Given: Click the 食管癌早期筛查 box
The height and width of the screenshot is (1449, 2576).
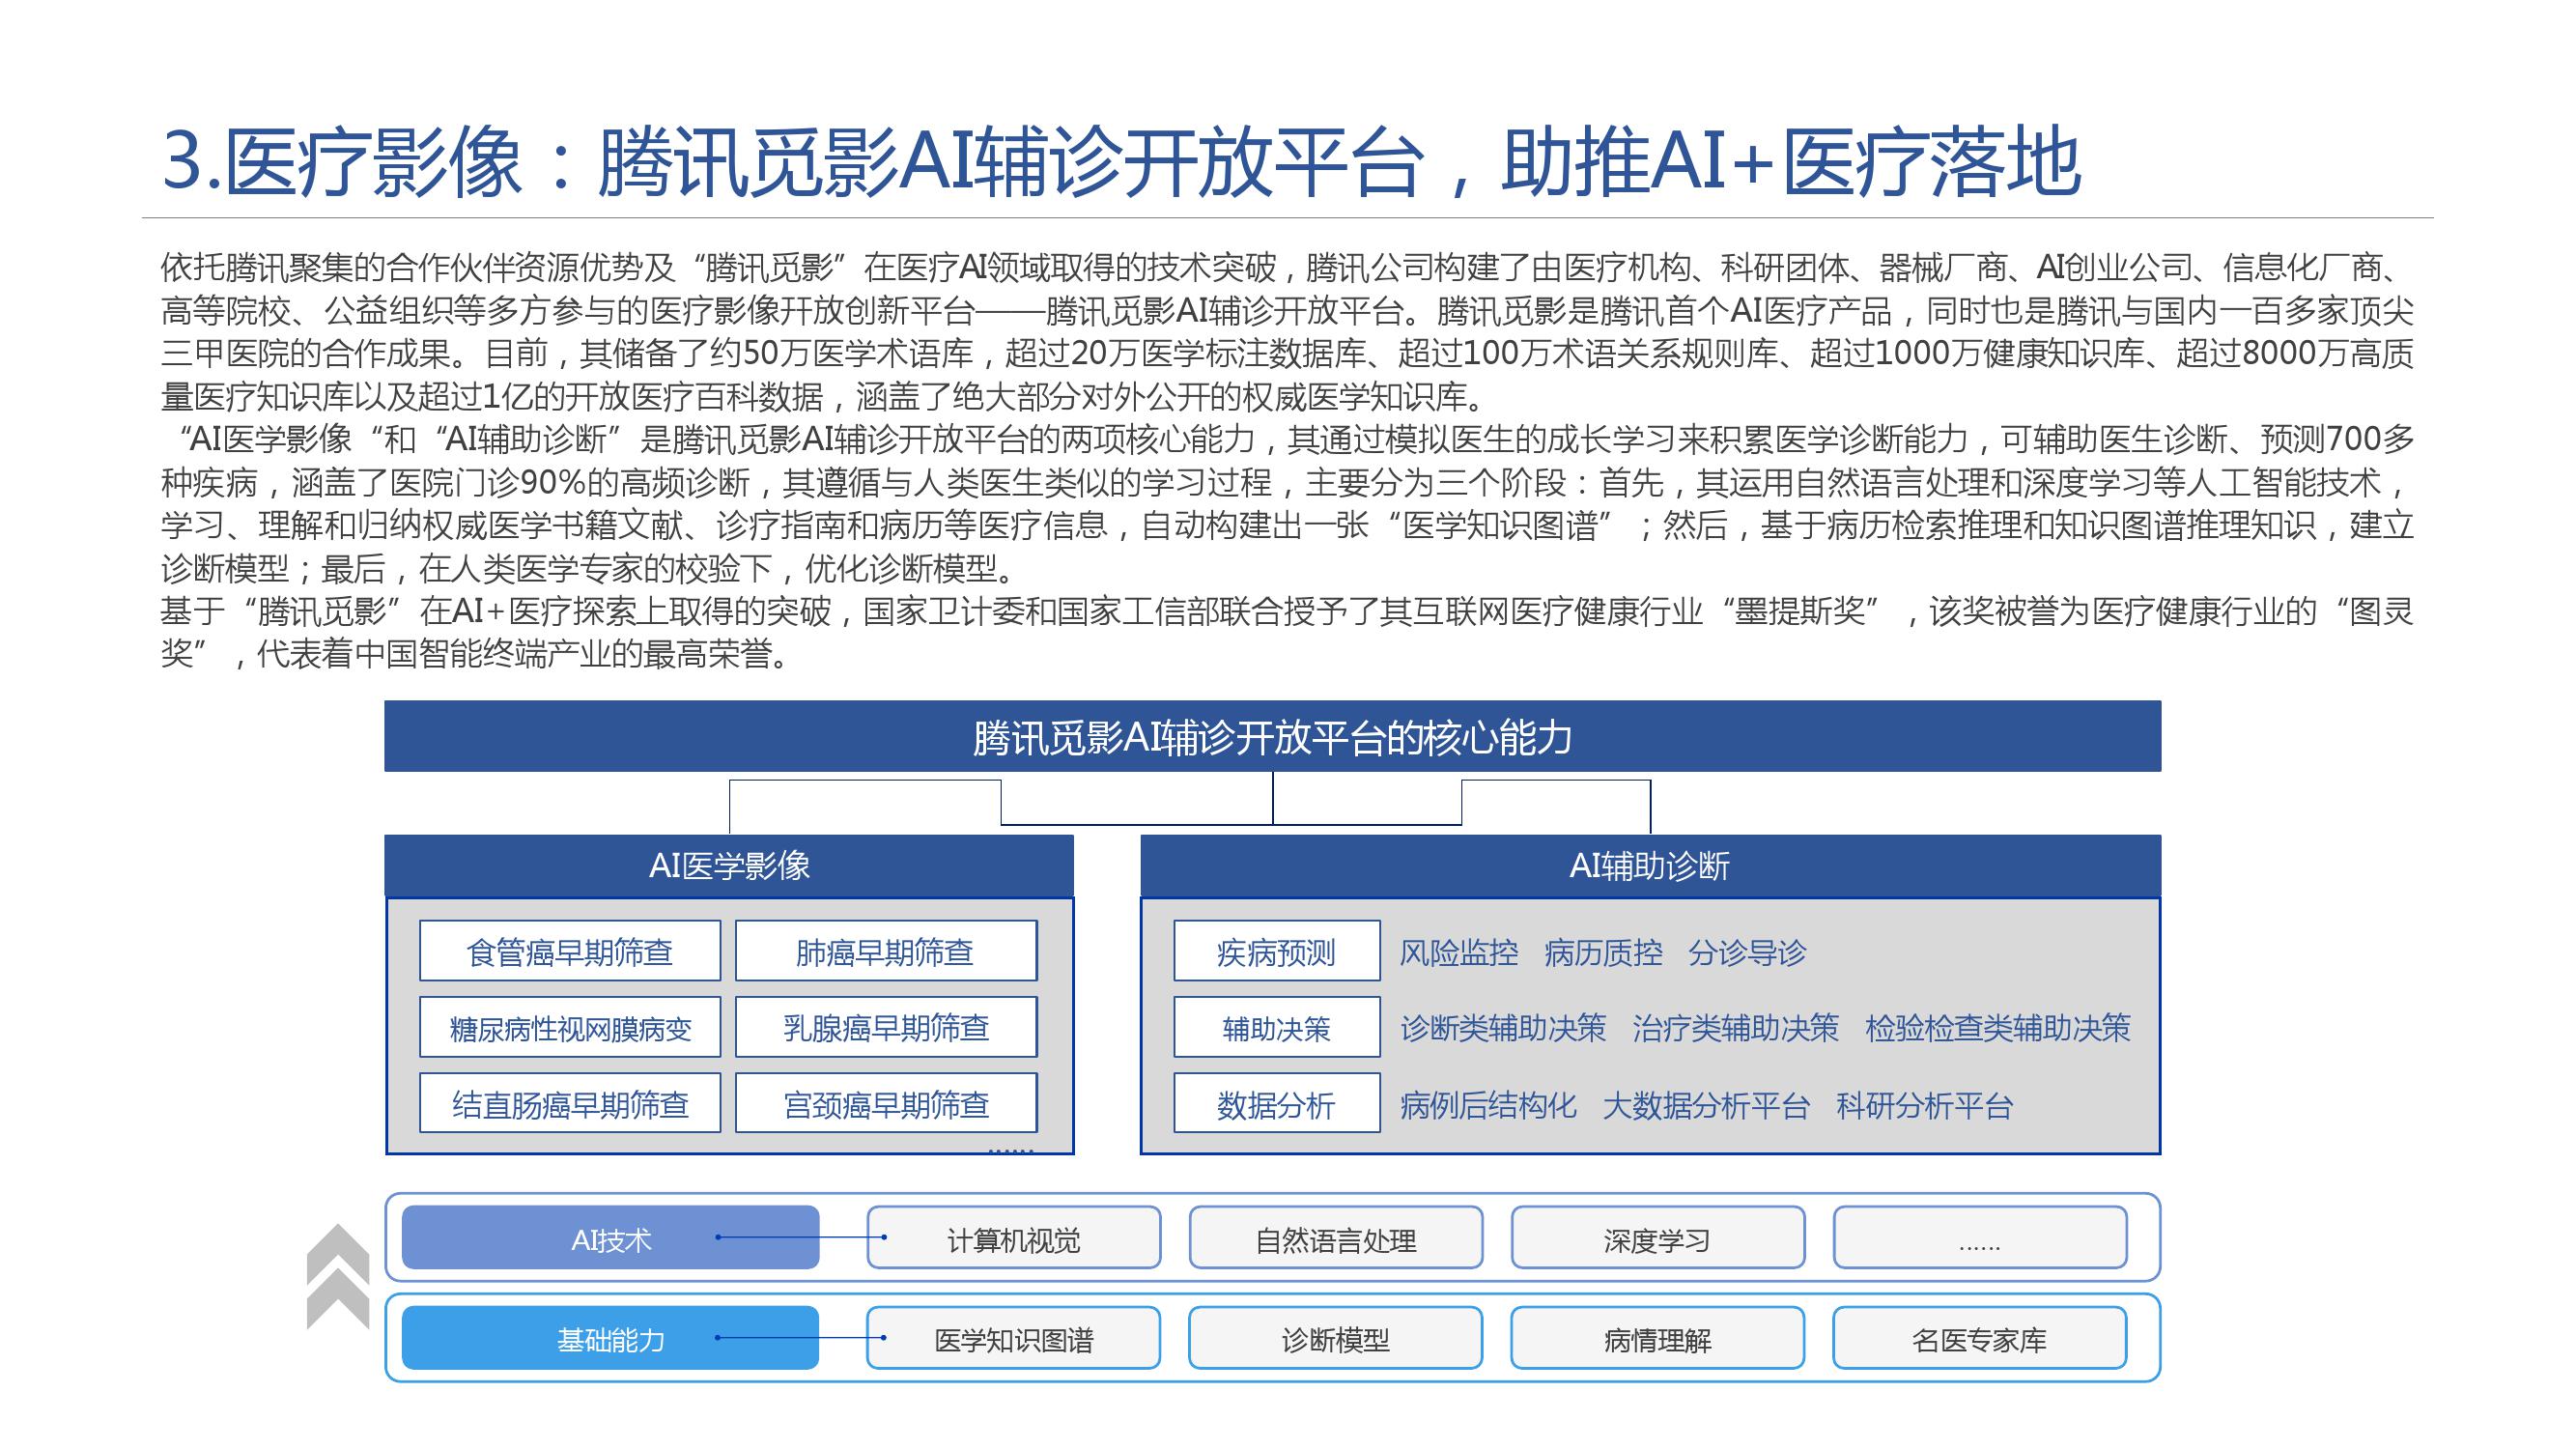Looking at the screenshot, I should click(x=569, y=951).
